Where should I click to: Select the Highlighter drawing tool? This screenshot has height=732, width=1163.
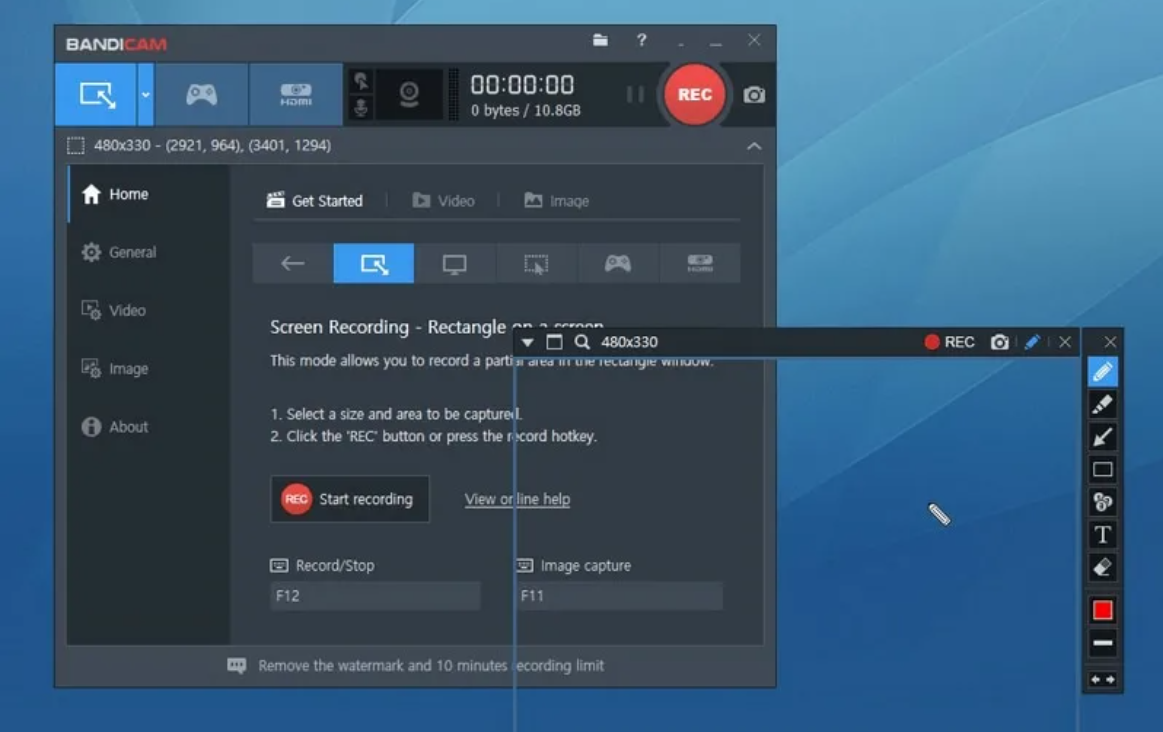point(1102,404)
